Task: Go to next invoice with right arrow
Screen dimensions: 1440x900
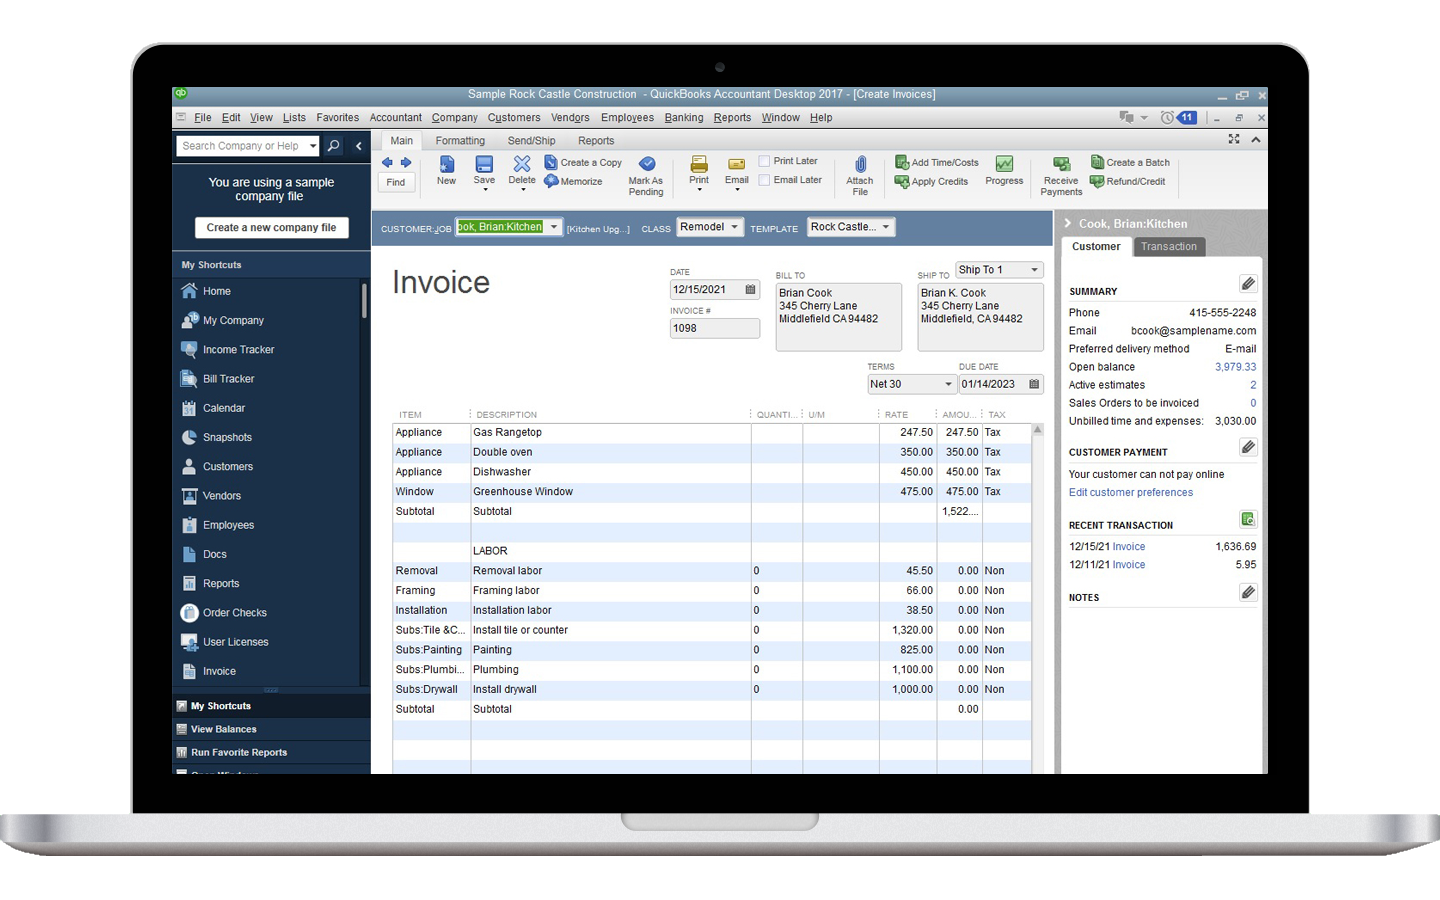Action: pyautogui.click(x=406, y=162)
